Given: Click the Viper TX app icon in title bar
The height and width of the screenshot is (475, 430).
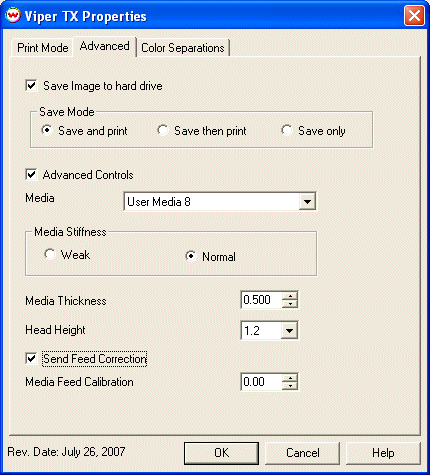Looking at the screenshot, I should tap(13, 15).
